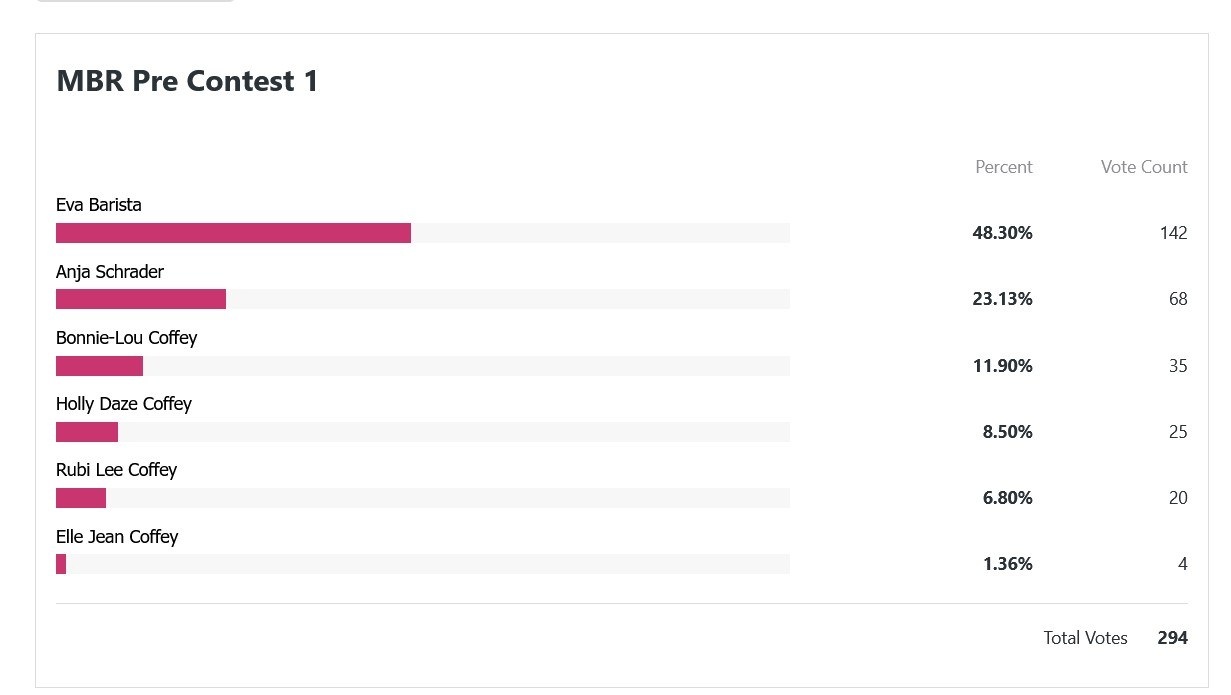Click Anja Schrader's vote bar
Screen dimensions: 1231x695
click(141, 299)
